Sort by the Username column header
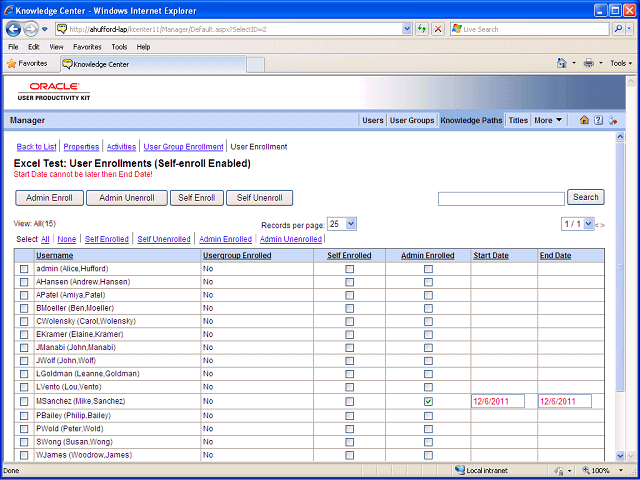Screen dimensions: 640x480 (x=55, y=256)
